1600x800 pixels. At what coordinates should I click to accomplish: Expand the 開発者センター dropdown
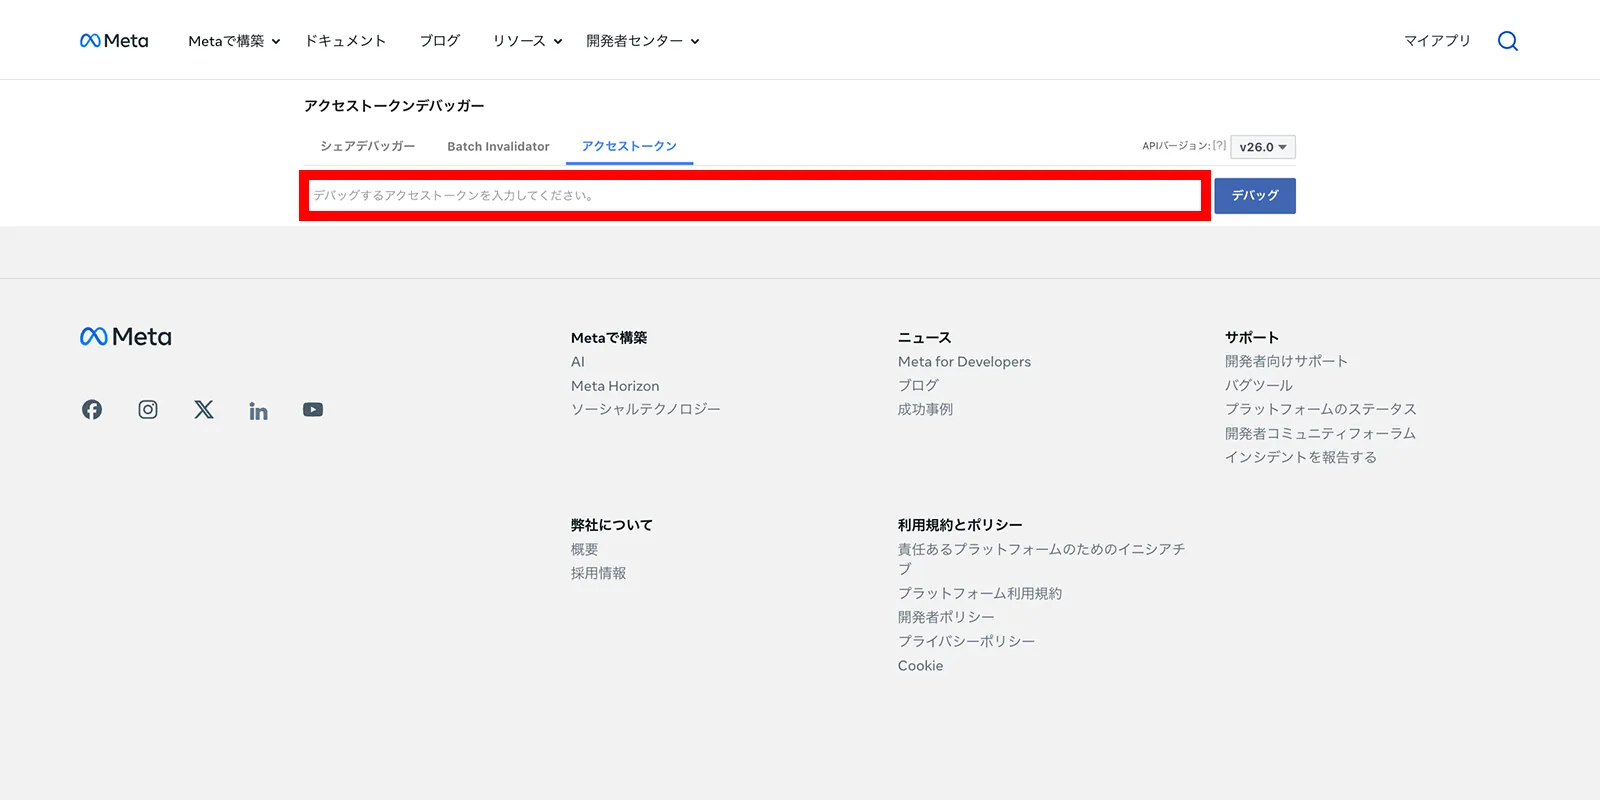pyautogui.click(x=643, y=41)
